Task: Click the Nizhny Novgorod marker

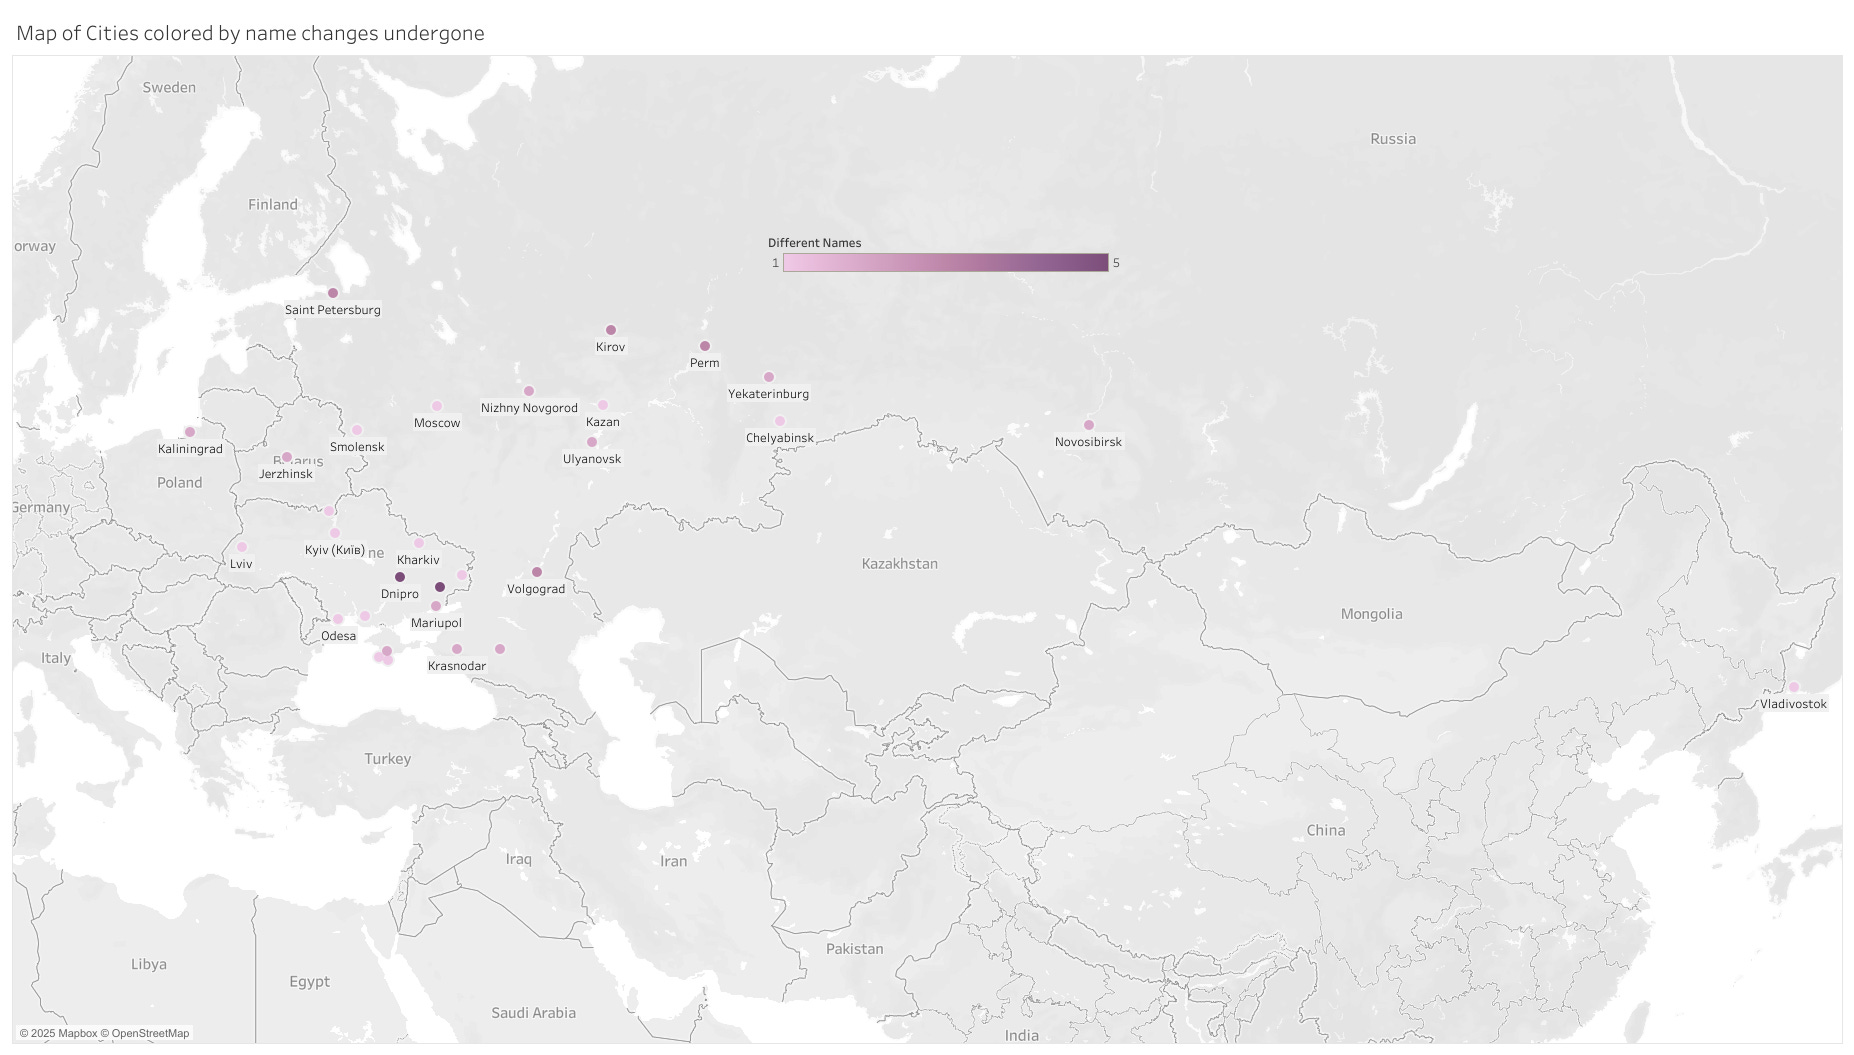Action: click(x=529, y=391)
